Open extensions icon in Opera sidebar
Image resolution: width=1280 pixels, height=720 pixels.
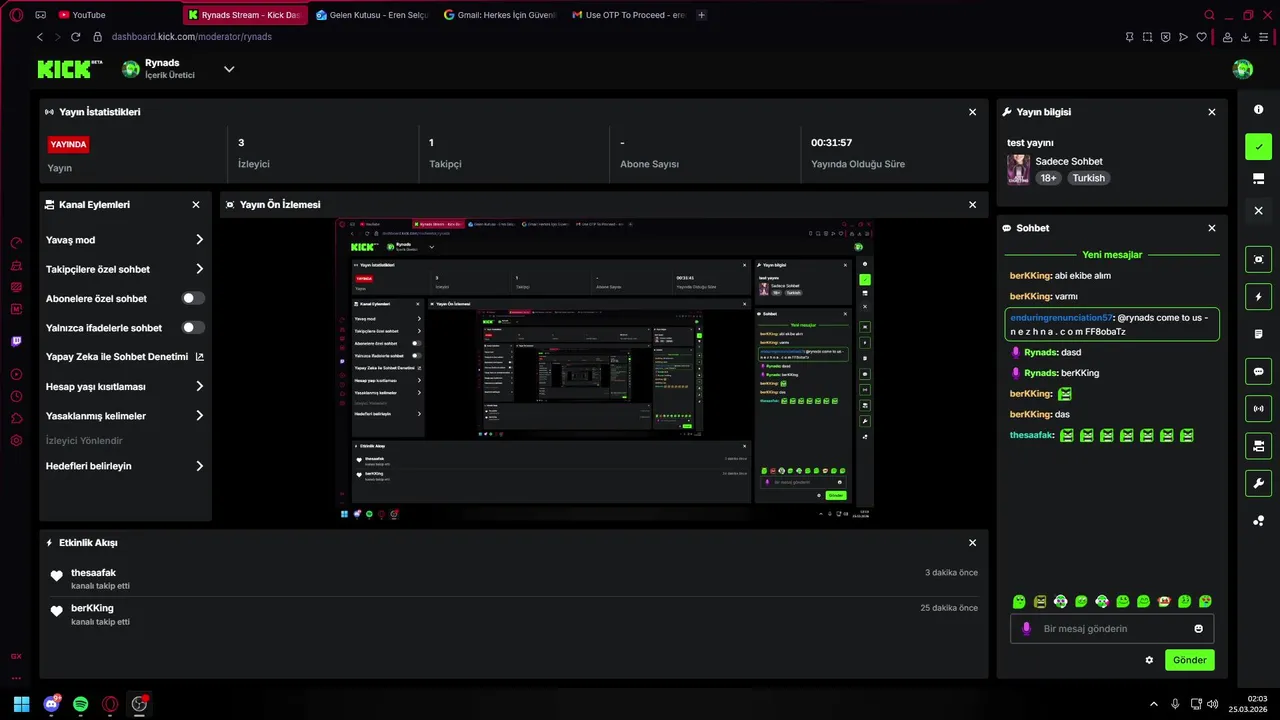coord(16,418)
